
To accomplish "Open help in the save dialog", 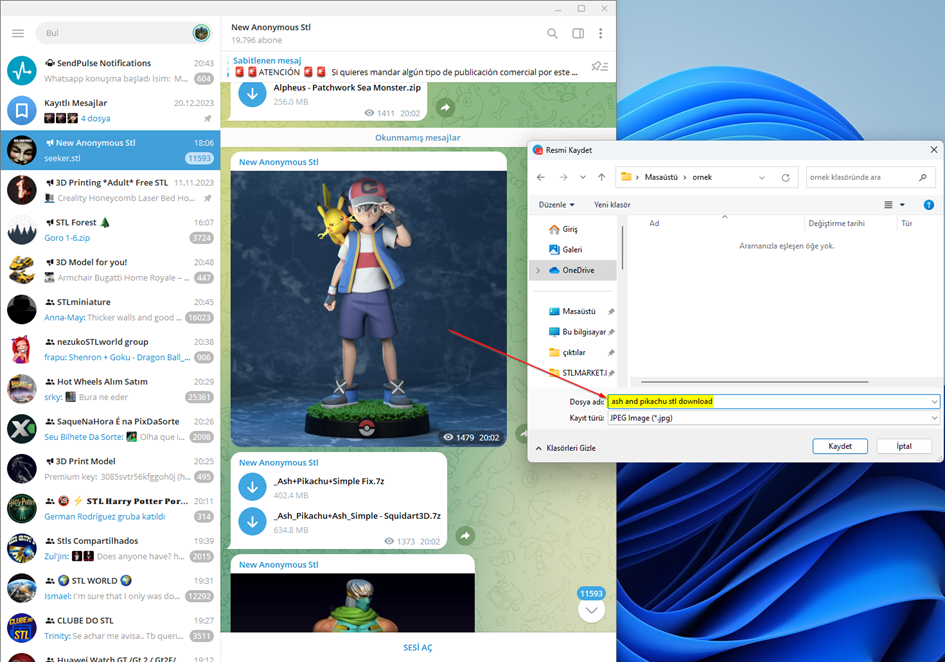I will [929, 205].
